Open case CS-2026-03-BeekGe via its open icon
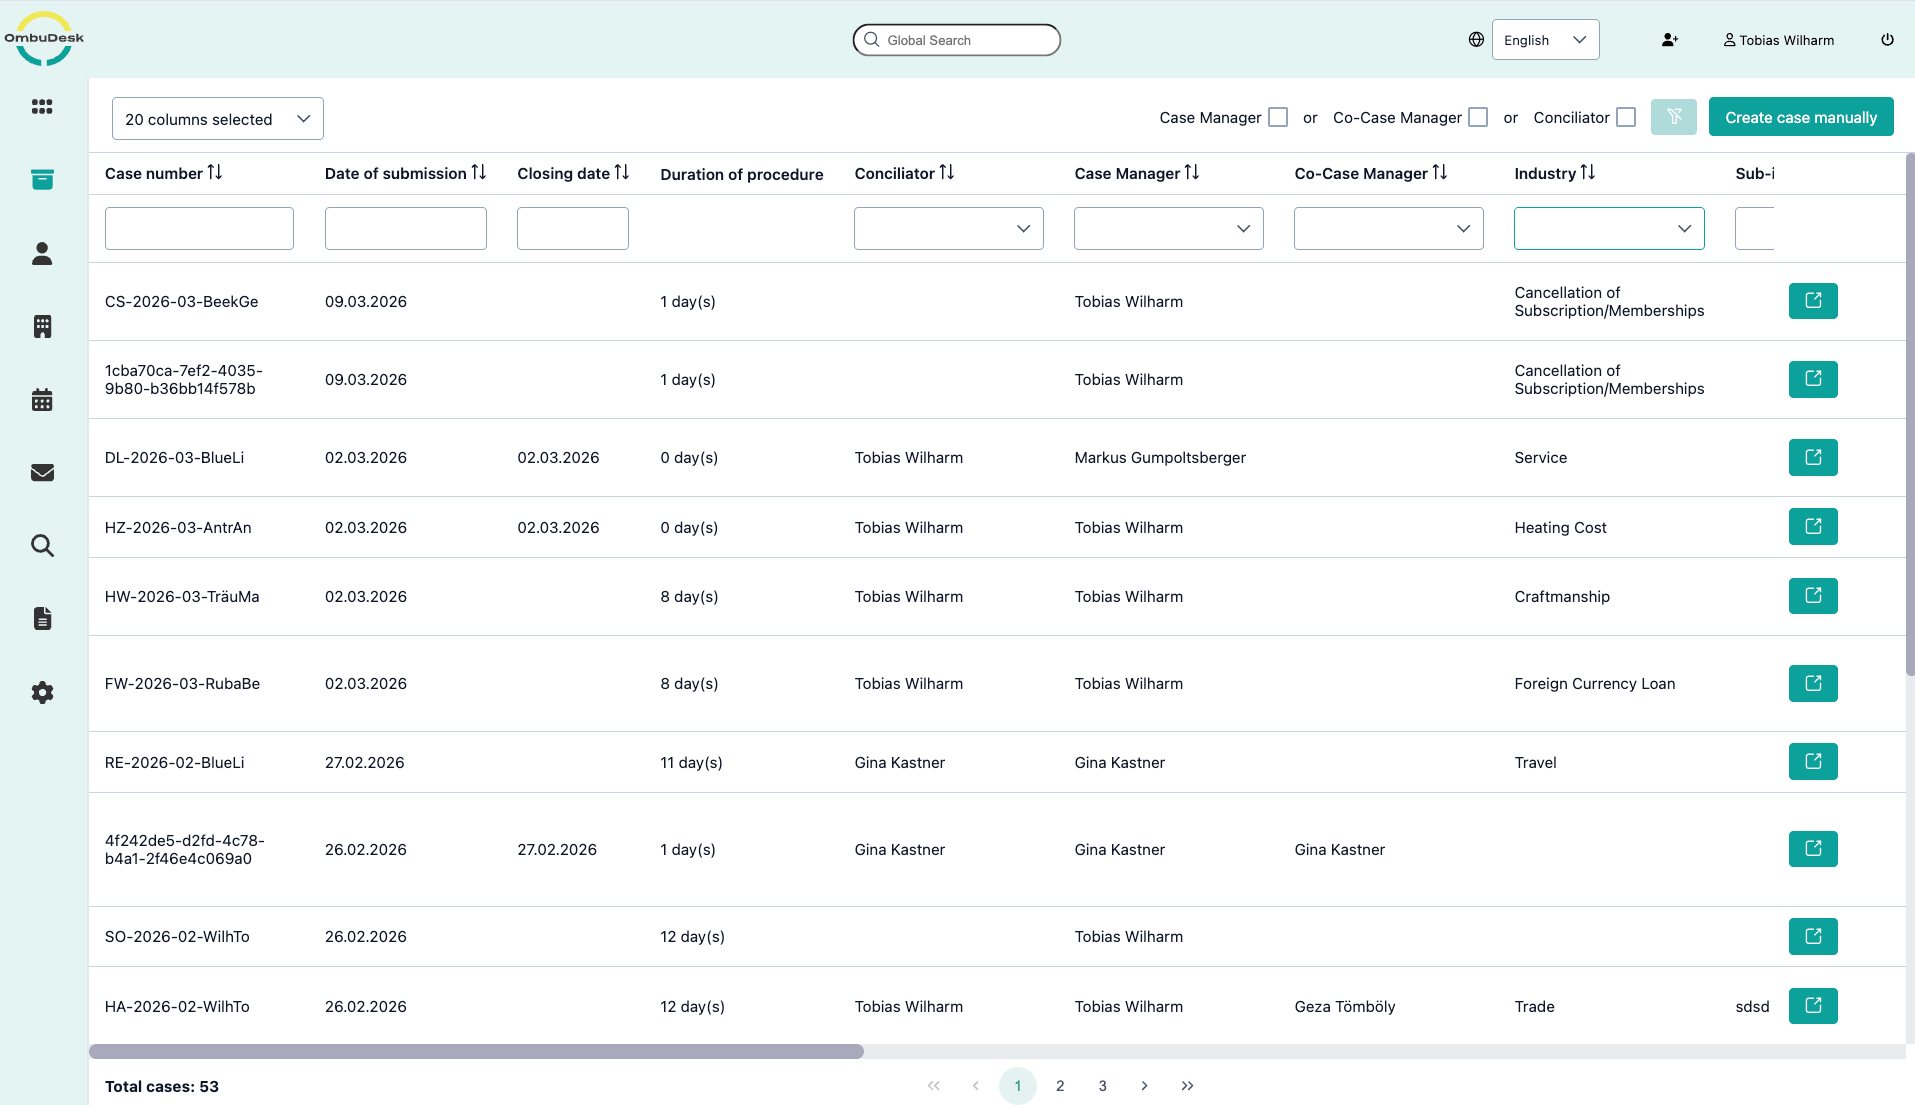The width and height of the screenshot is (1915, 1105). 1812,301
